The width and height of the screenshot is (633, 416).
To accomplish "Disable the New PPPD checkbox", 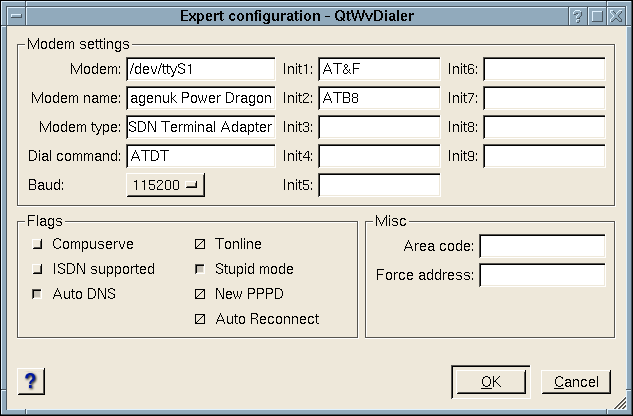I will pyautogui.click(x=200, y=294).
